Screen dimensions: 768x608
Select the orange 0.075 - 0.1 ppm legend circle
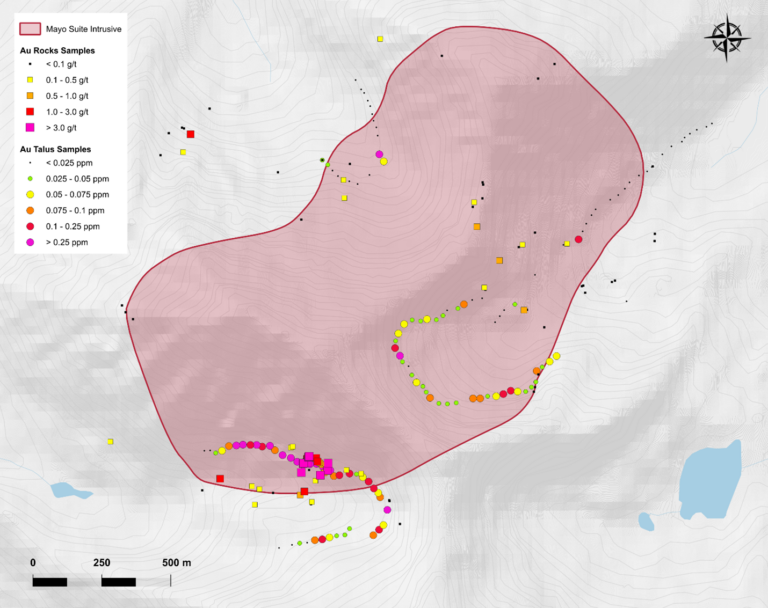(x=31, y=210)
